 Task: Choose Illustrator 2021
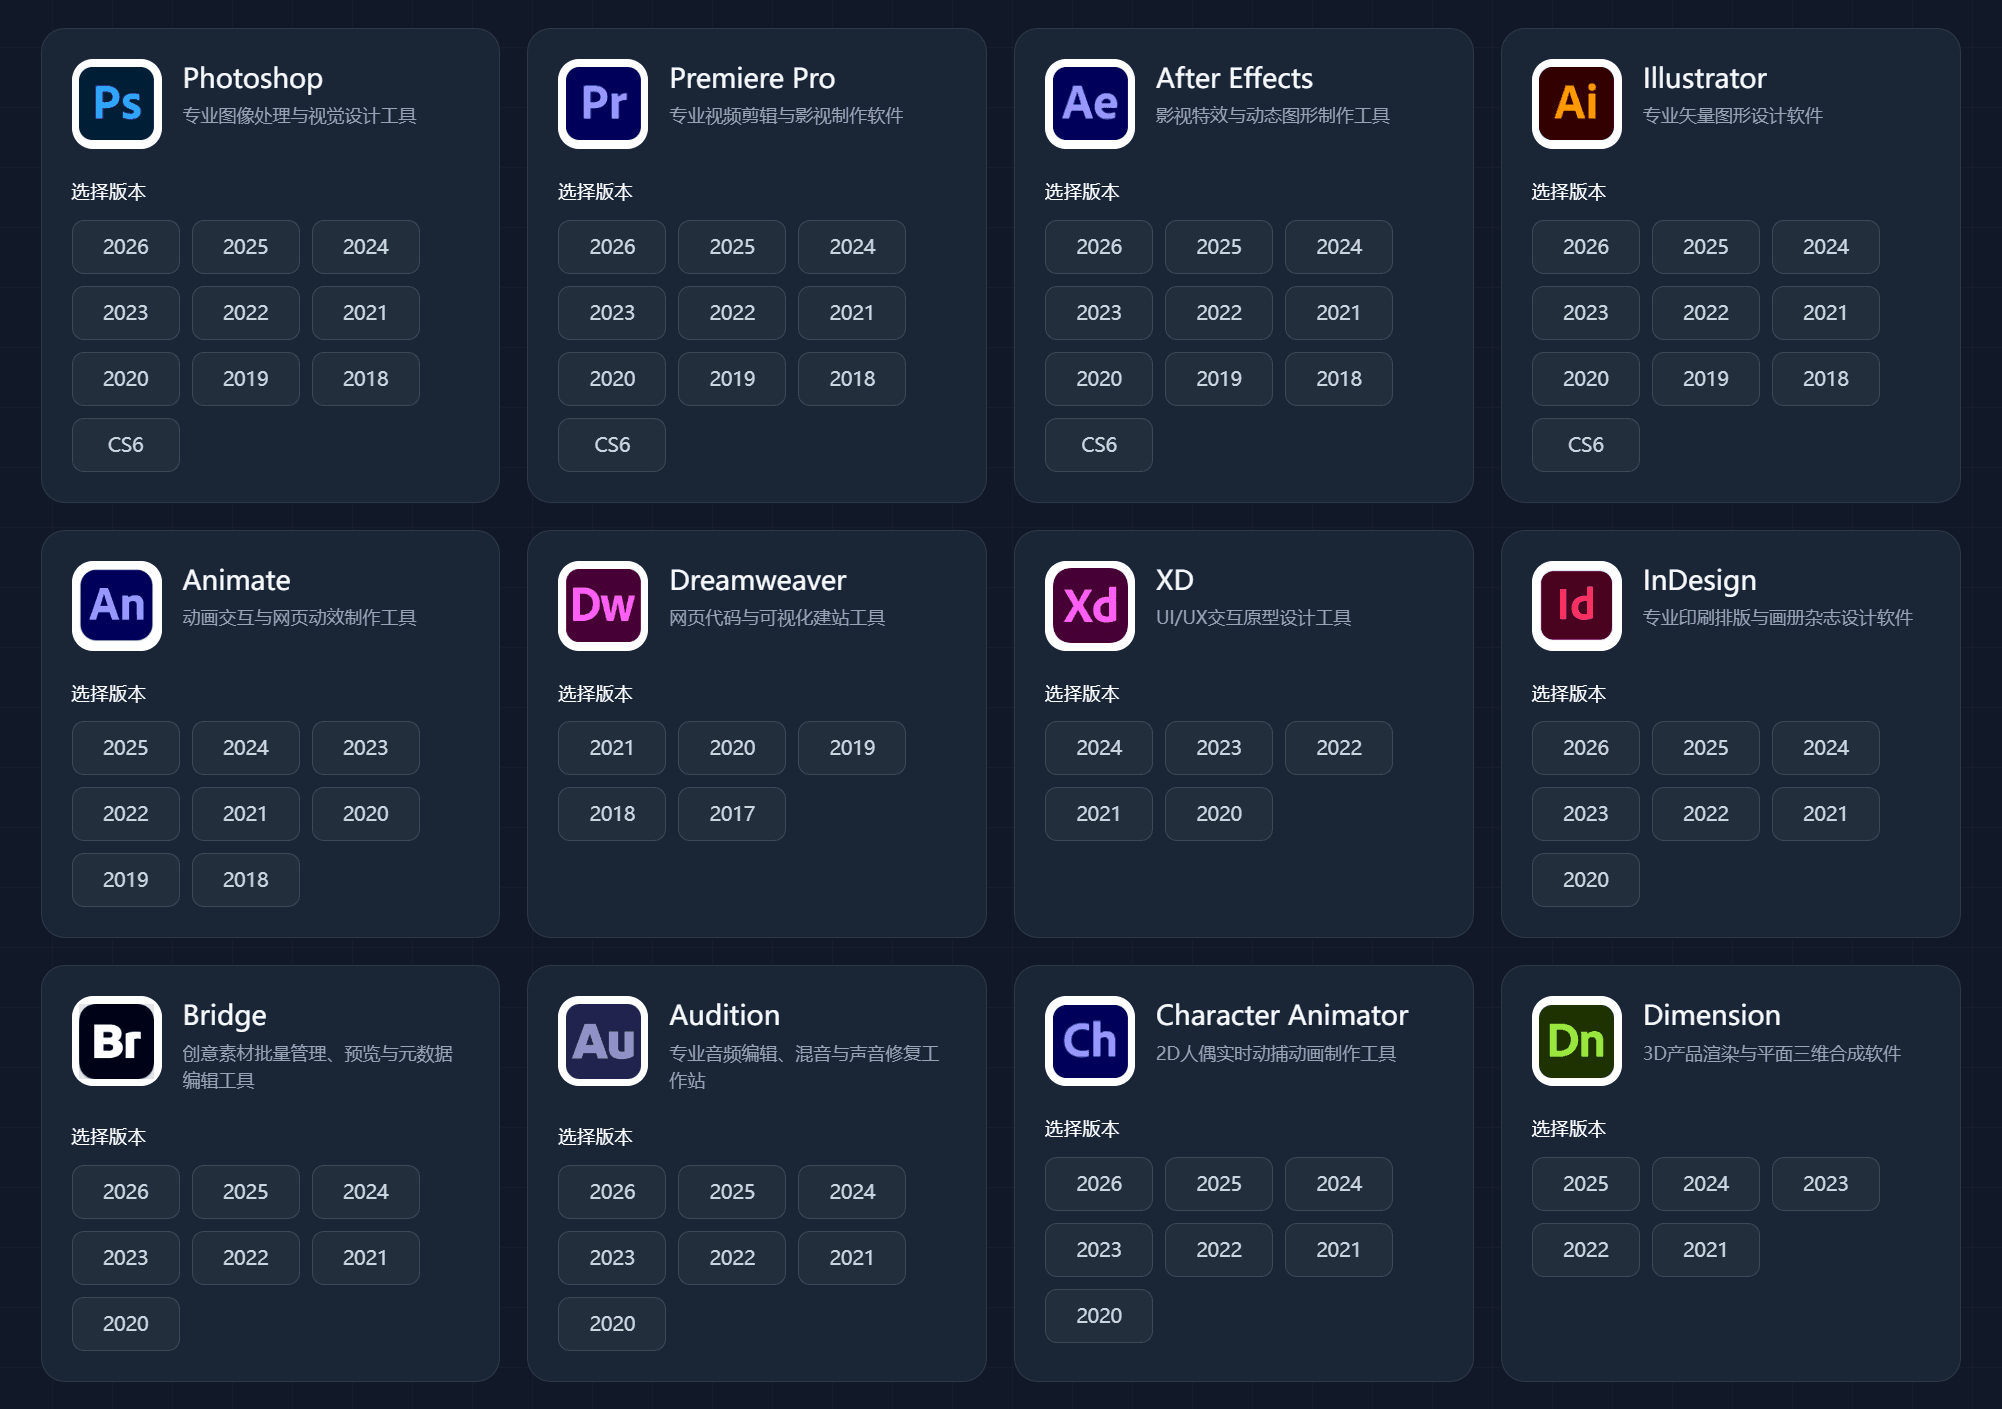click(1826, 313)
